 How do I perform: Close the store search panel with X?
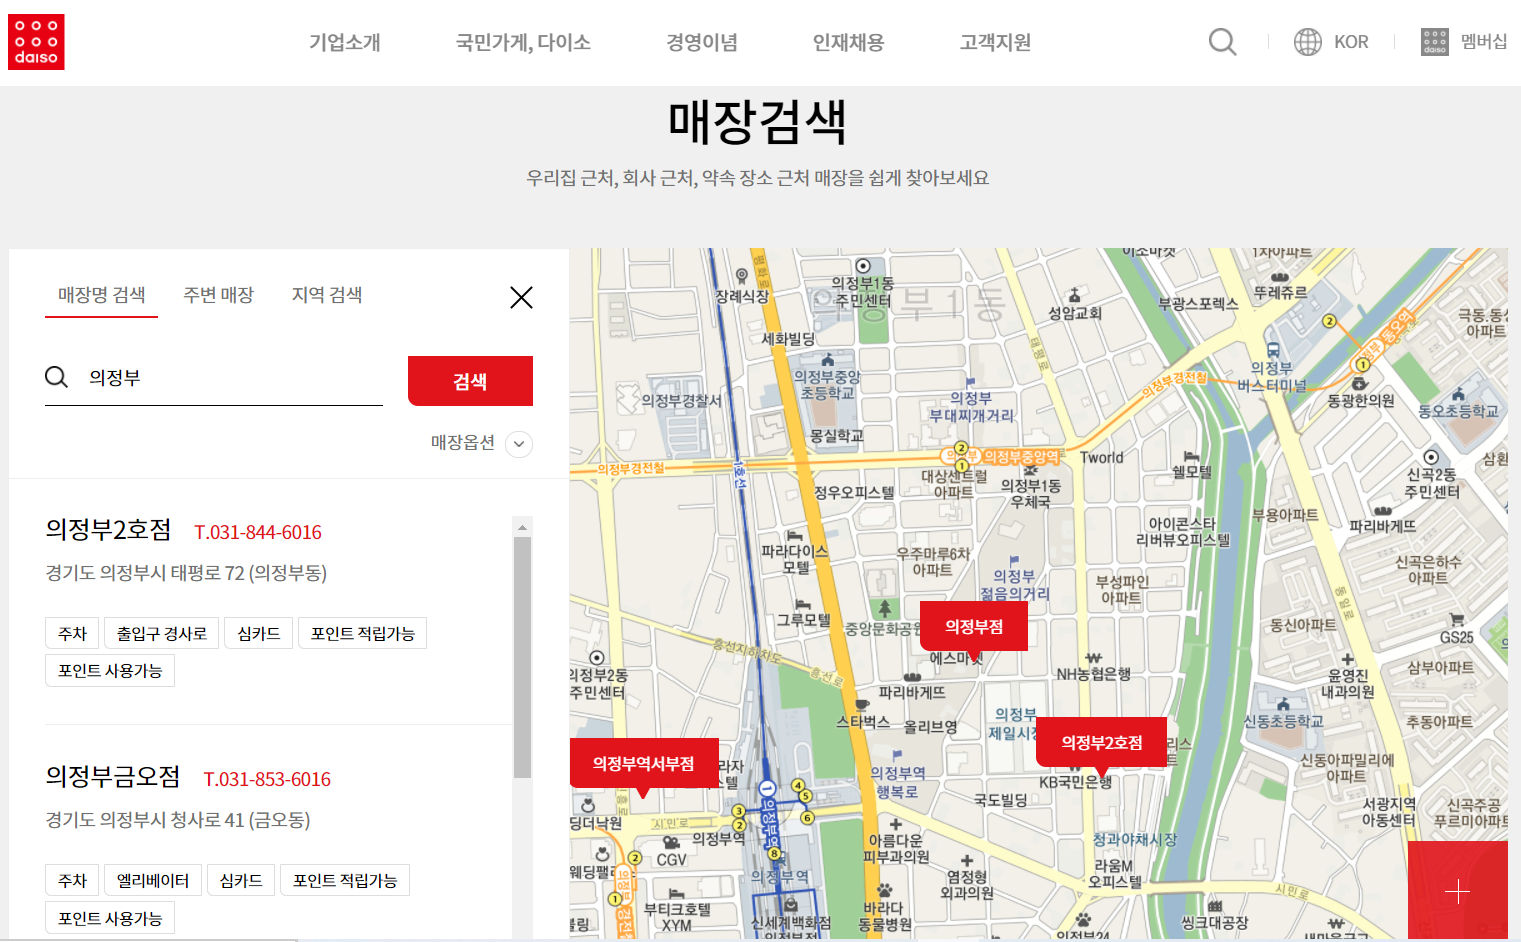[521, 297]
